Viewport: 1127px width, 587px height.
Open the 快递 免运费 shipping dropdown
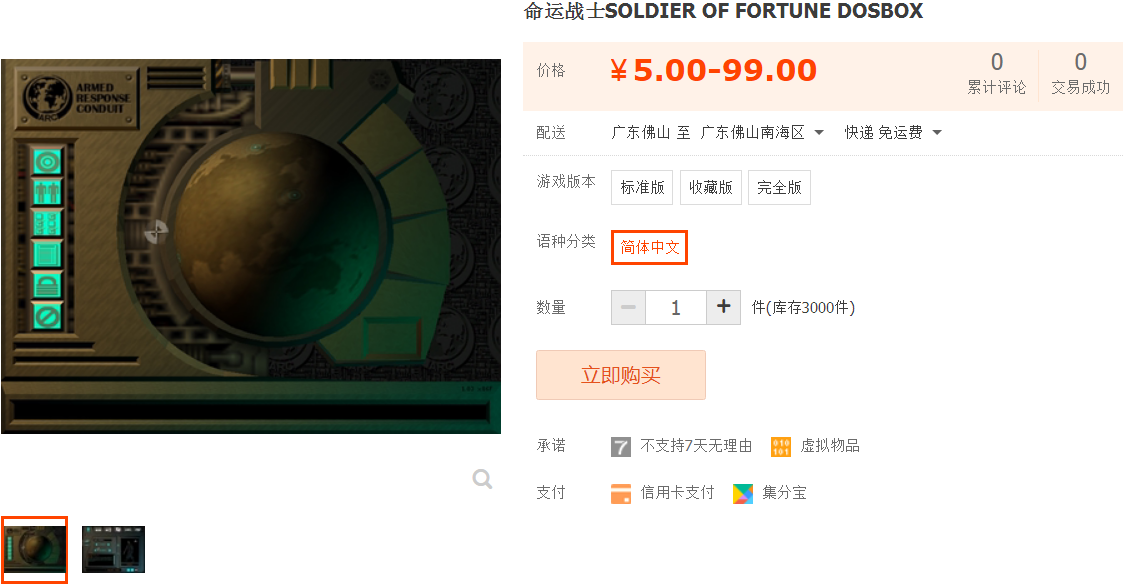(x=893, y=133)
